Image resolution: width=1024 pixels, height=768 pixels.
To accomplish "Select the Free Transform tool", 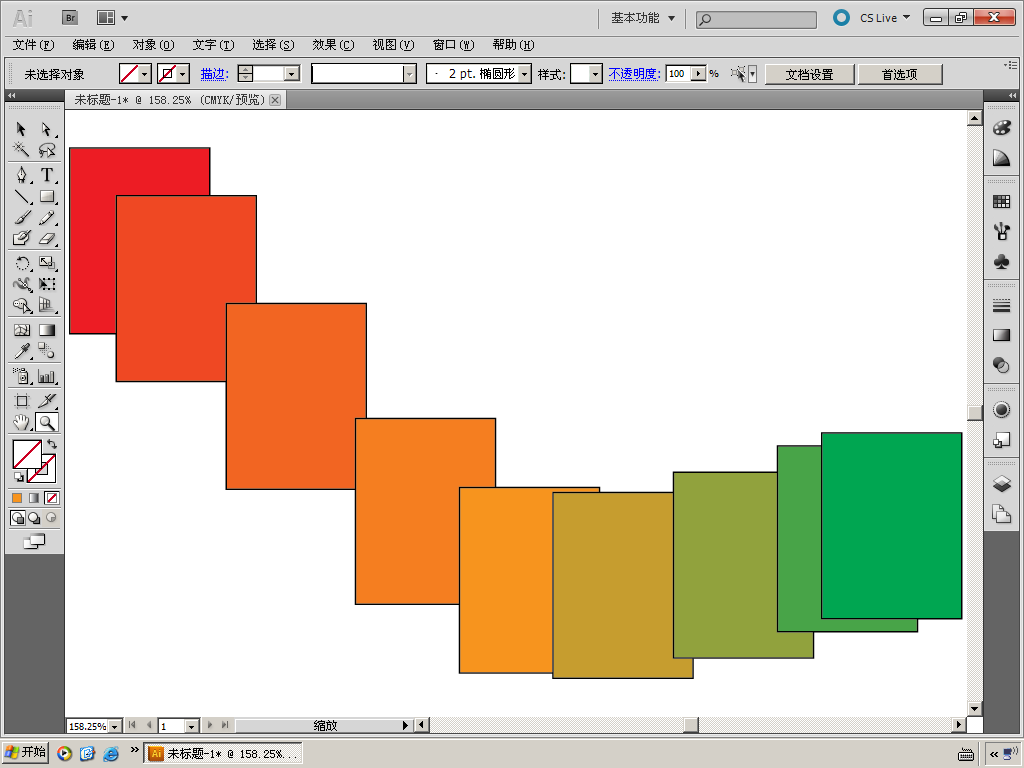I will click(x=46, y=284).
